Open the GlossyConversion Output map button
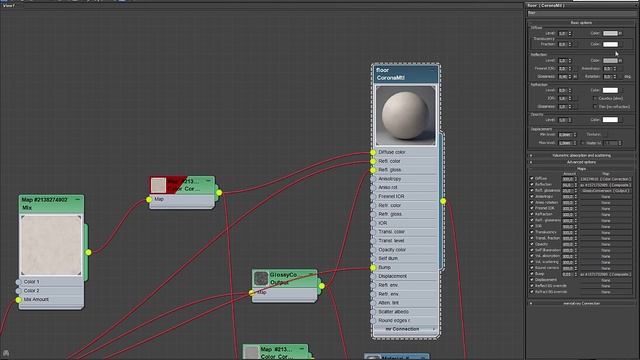This screenshot has width=640, height=360. tap(606, 191)
